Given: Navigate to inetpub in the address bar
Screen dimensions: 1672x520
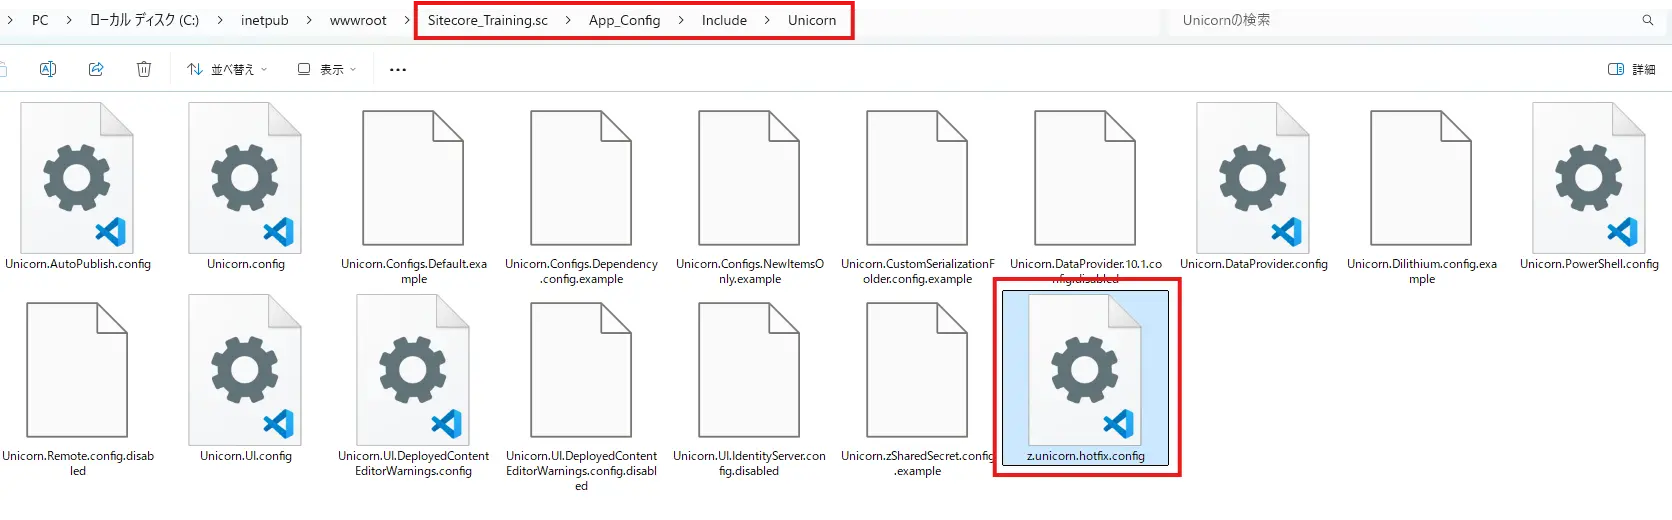Looking at the screenshot, I should click(x=264, y=20).
